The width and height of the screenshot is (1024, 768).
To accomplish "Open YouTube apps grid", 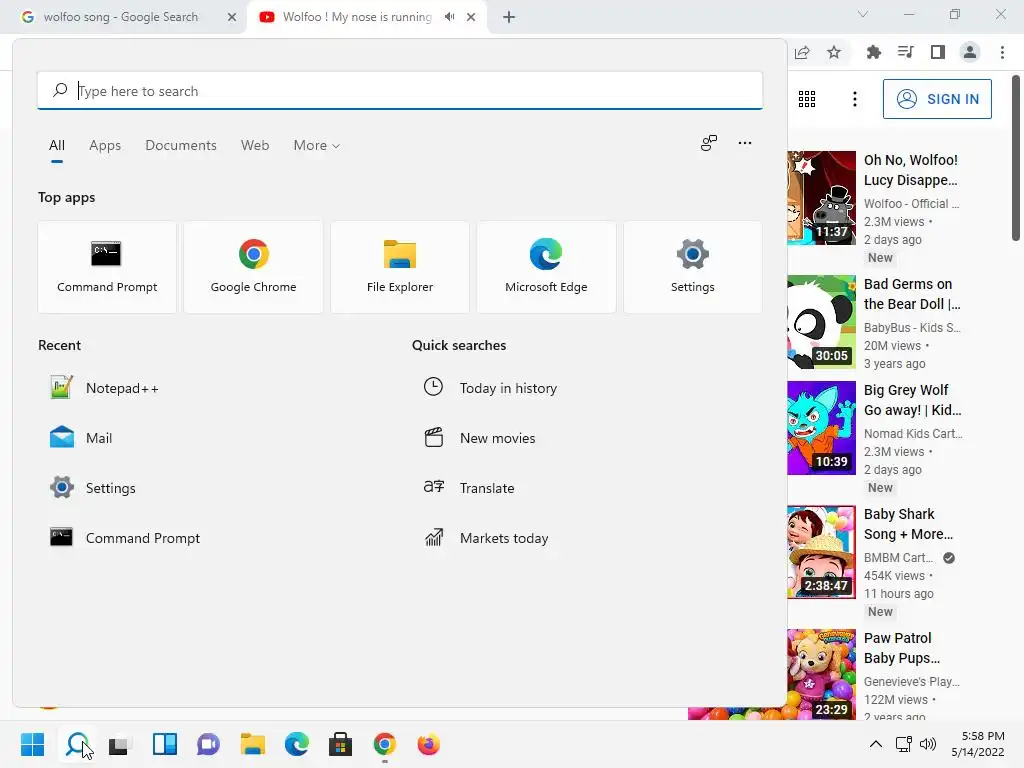I will [x=807, y=99].
